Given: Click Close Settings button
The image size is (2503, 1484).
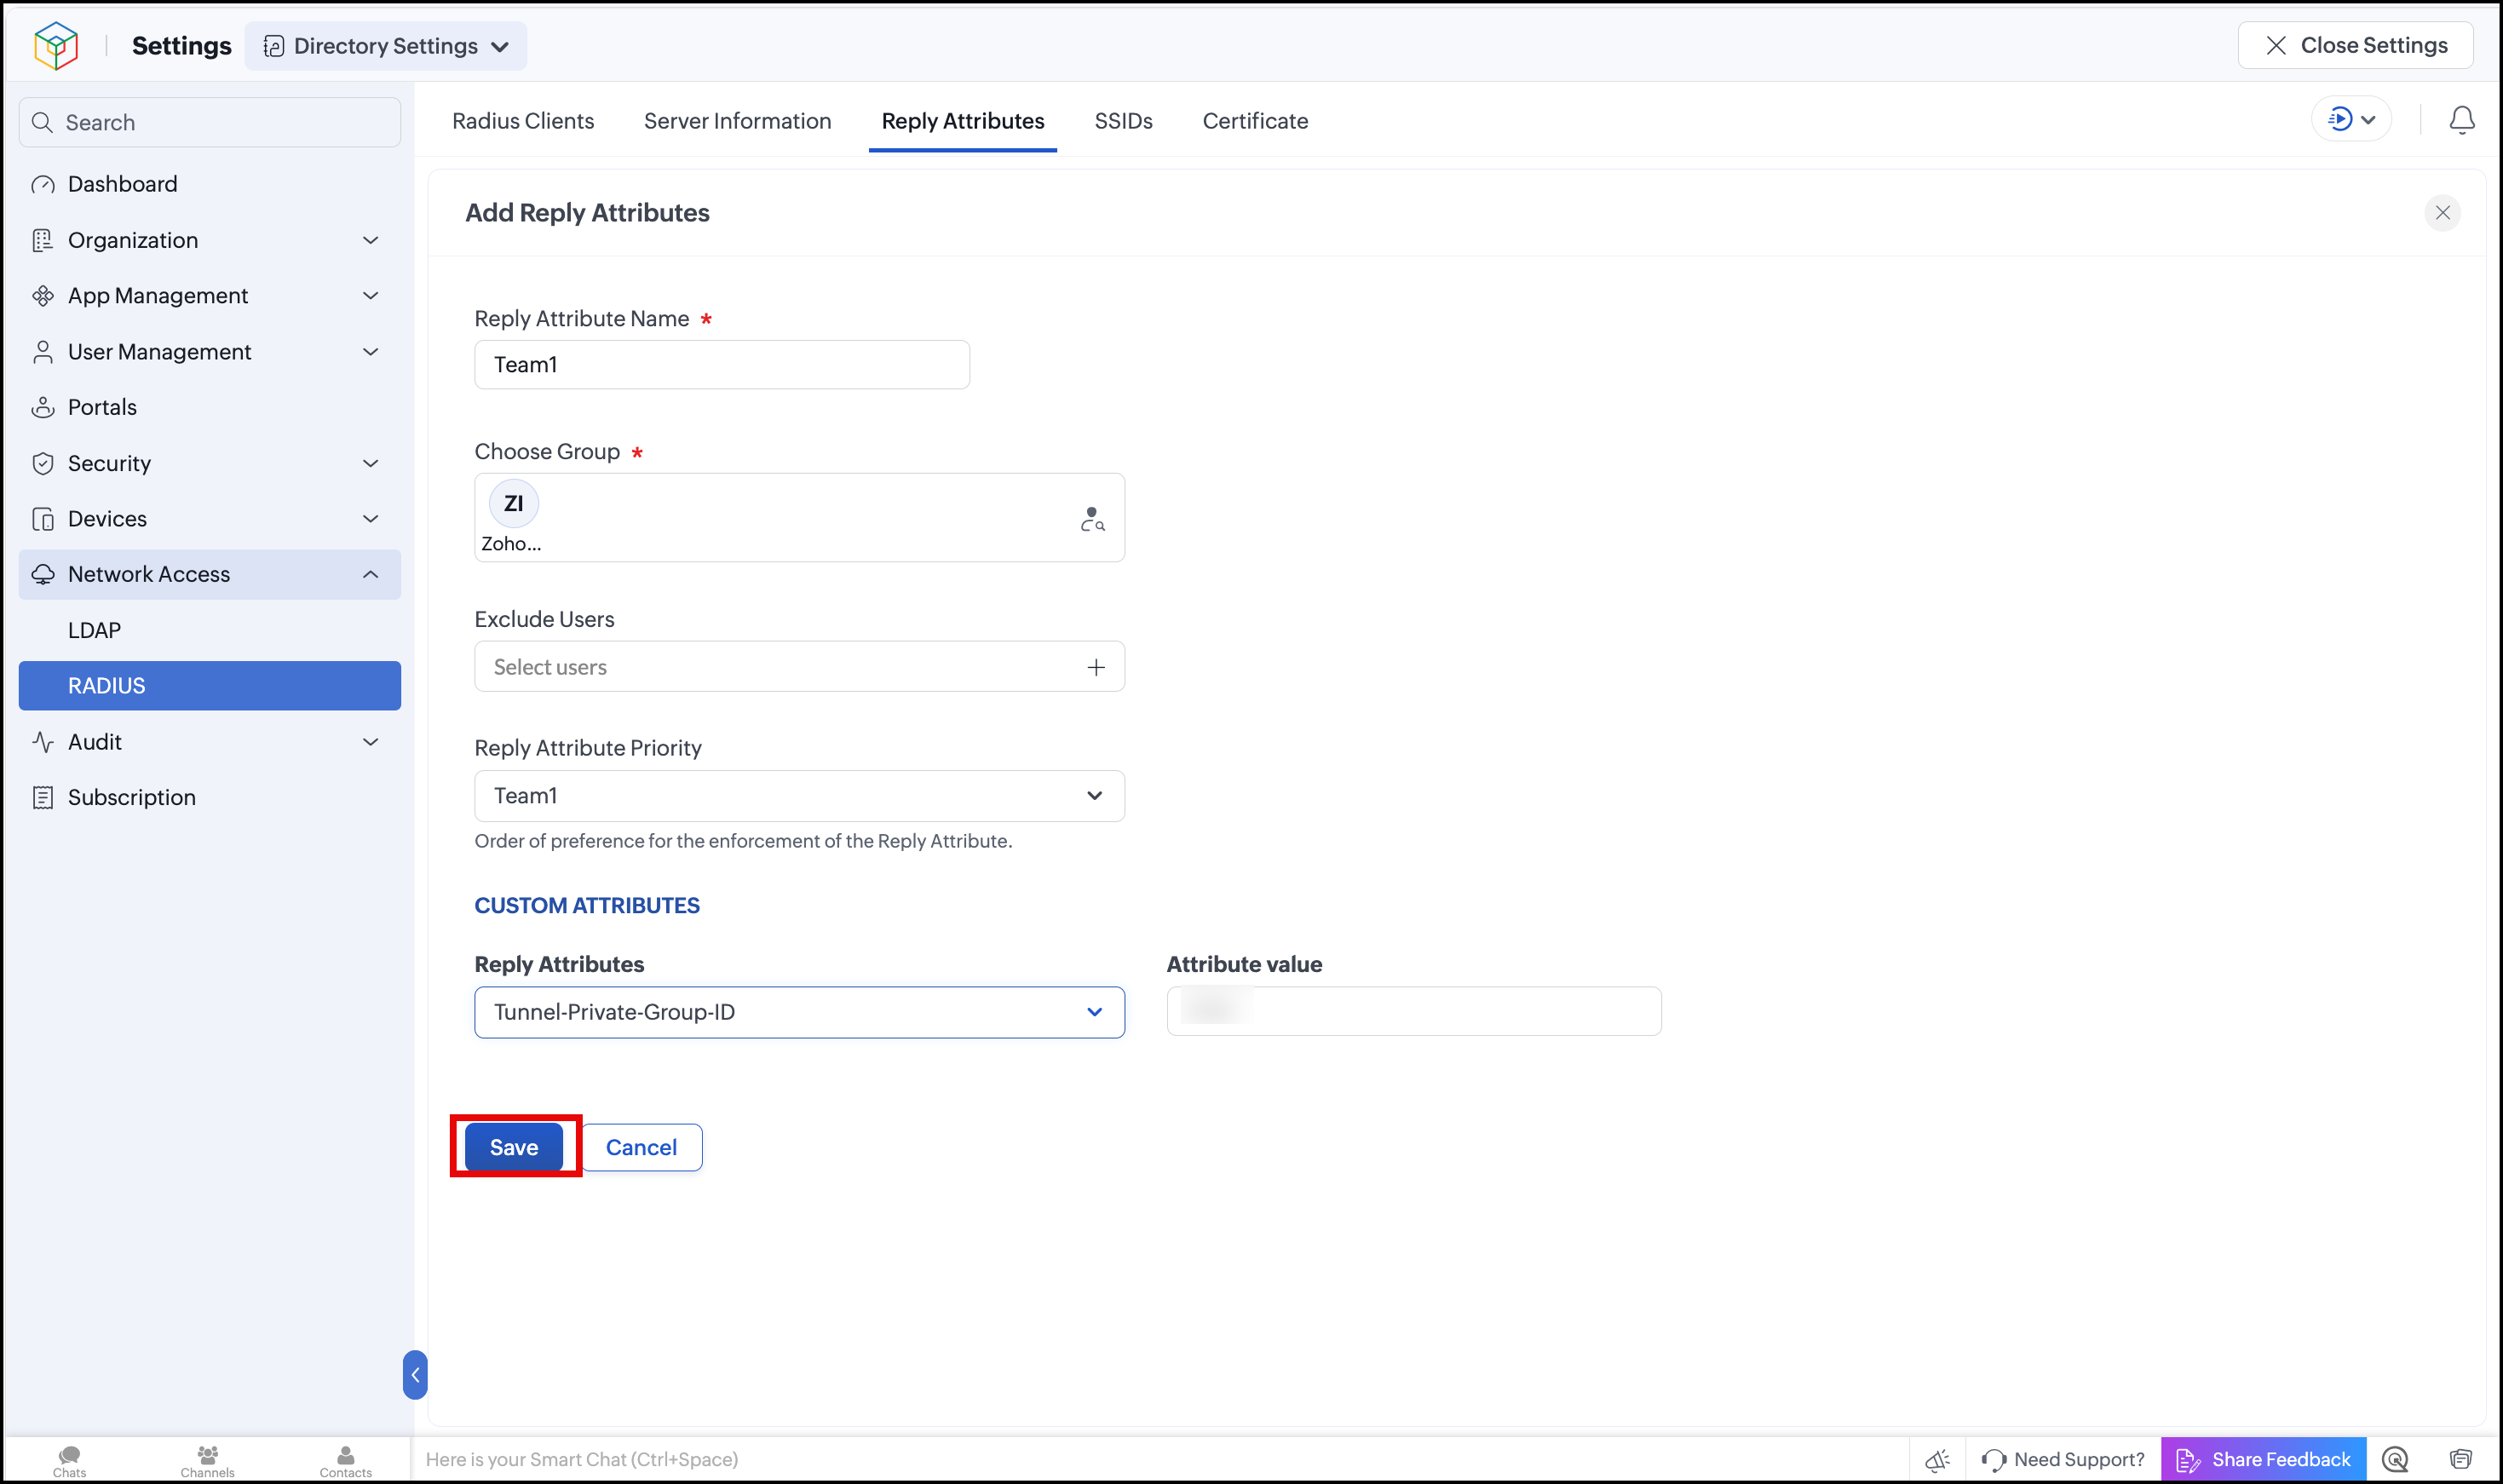Looking at the screenshot, I should coord(2355,45).
